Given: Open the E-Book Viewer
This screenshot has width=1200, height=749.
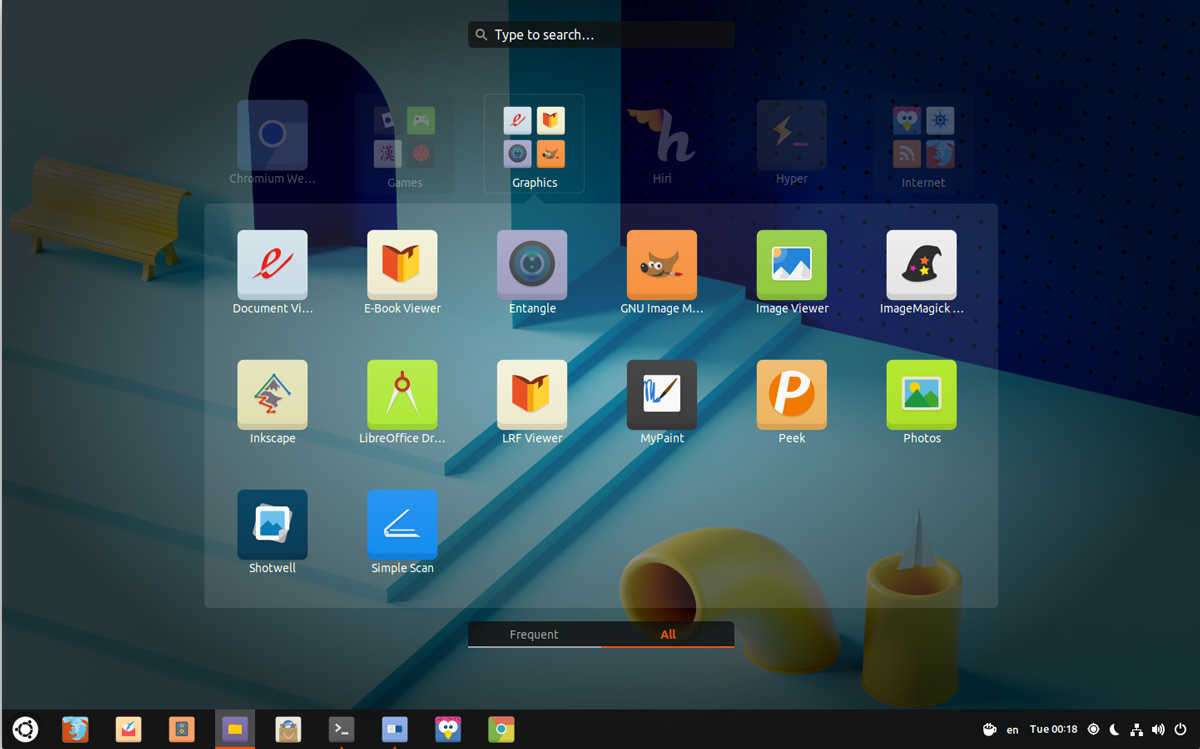Looking at the screenshot, I should point(402,264).
